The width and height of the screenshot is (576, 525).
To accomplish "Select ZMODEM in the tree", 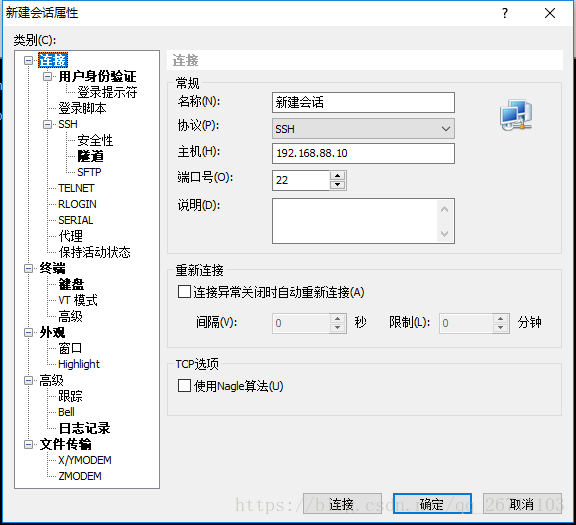I will [80, 476].
